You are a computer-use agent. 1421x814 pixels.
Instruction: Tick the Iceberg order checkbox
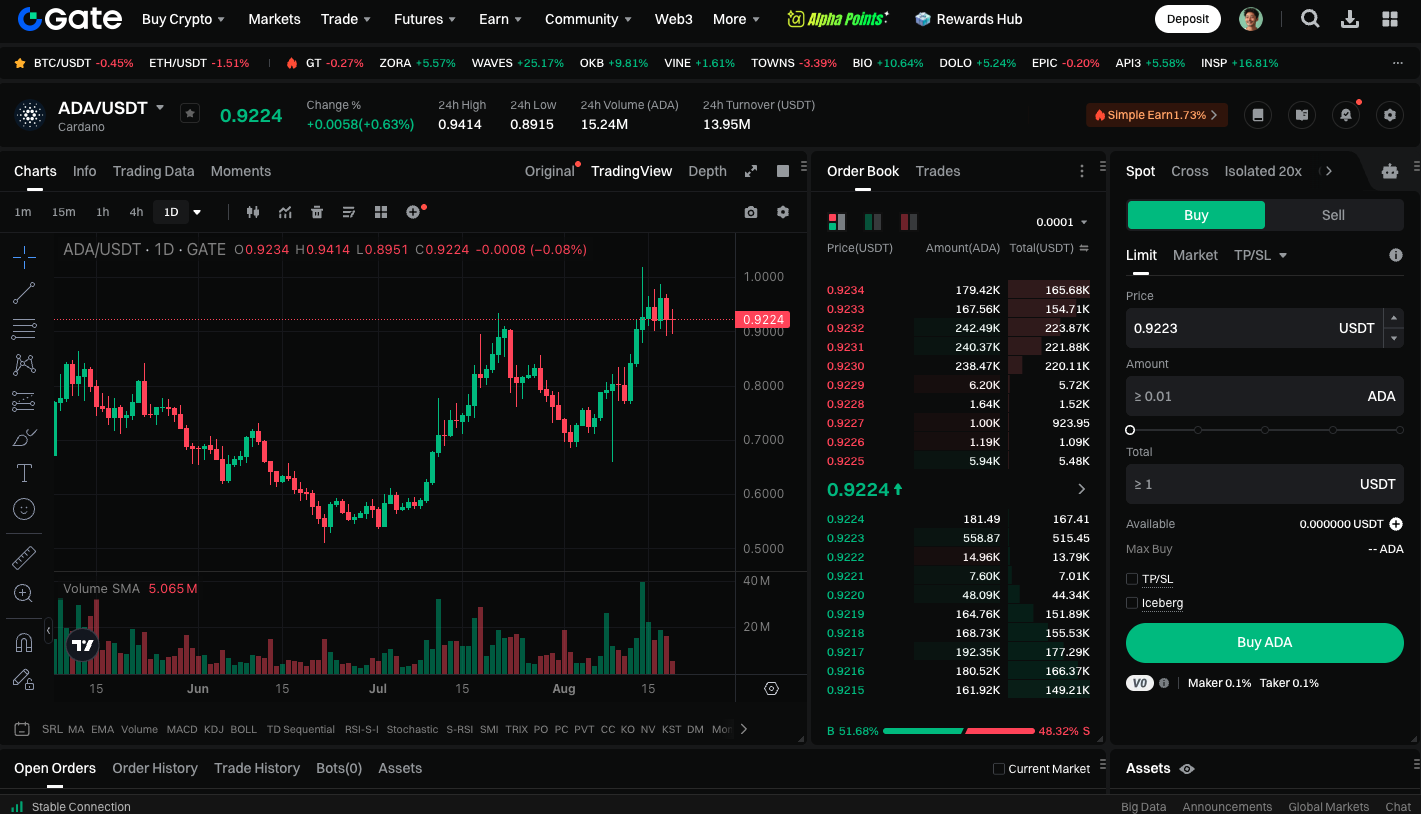[1132, 603]
